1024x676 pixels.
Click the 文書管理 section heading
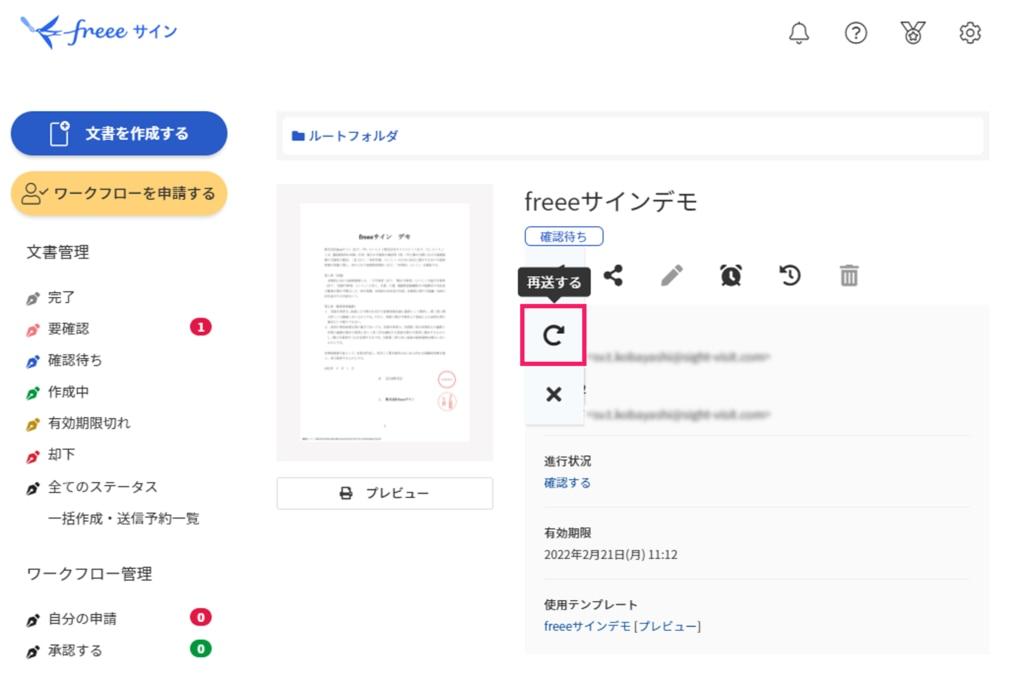pos(57,252)
